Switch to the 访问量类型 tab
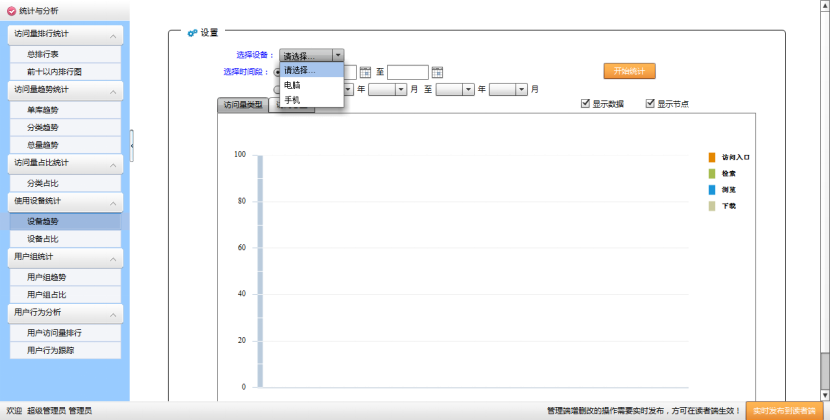The height and width of the screenshot is (420, 831). pyautogui.click(x=242, y=104)
